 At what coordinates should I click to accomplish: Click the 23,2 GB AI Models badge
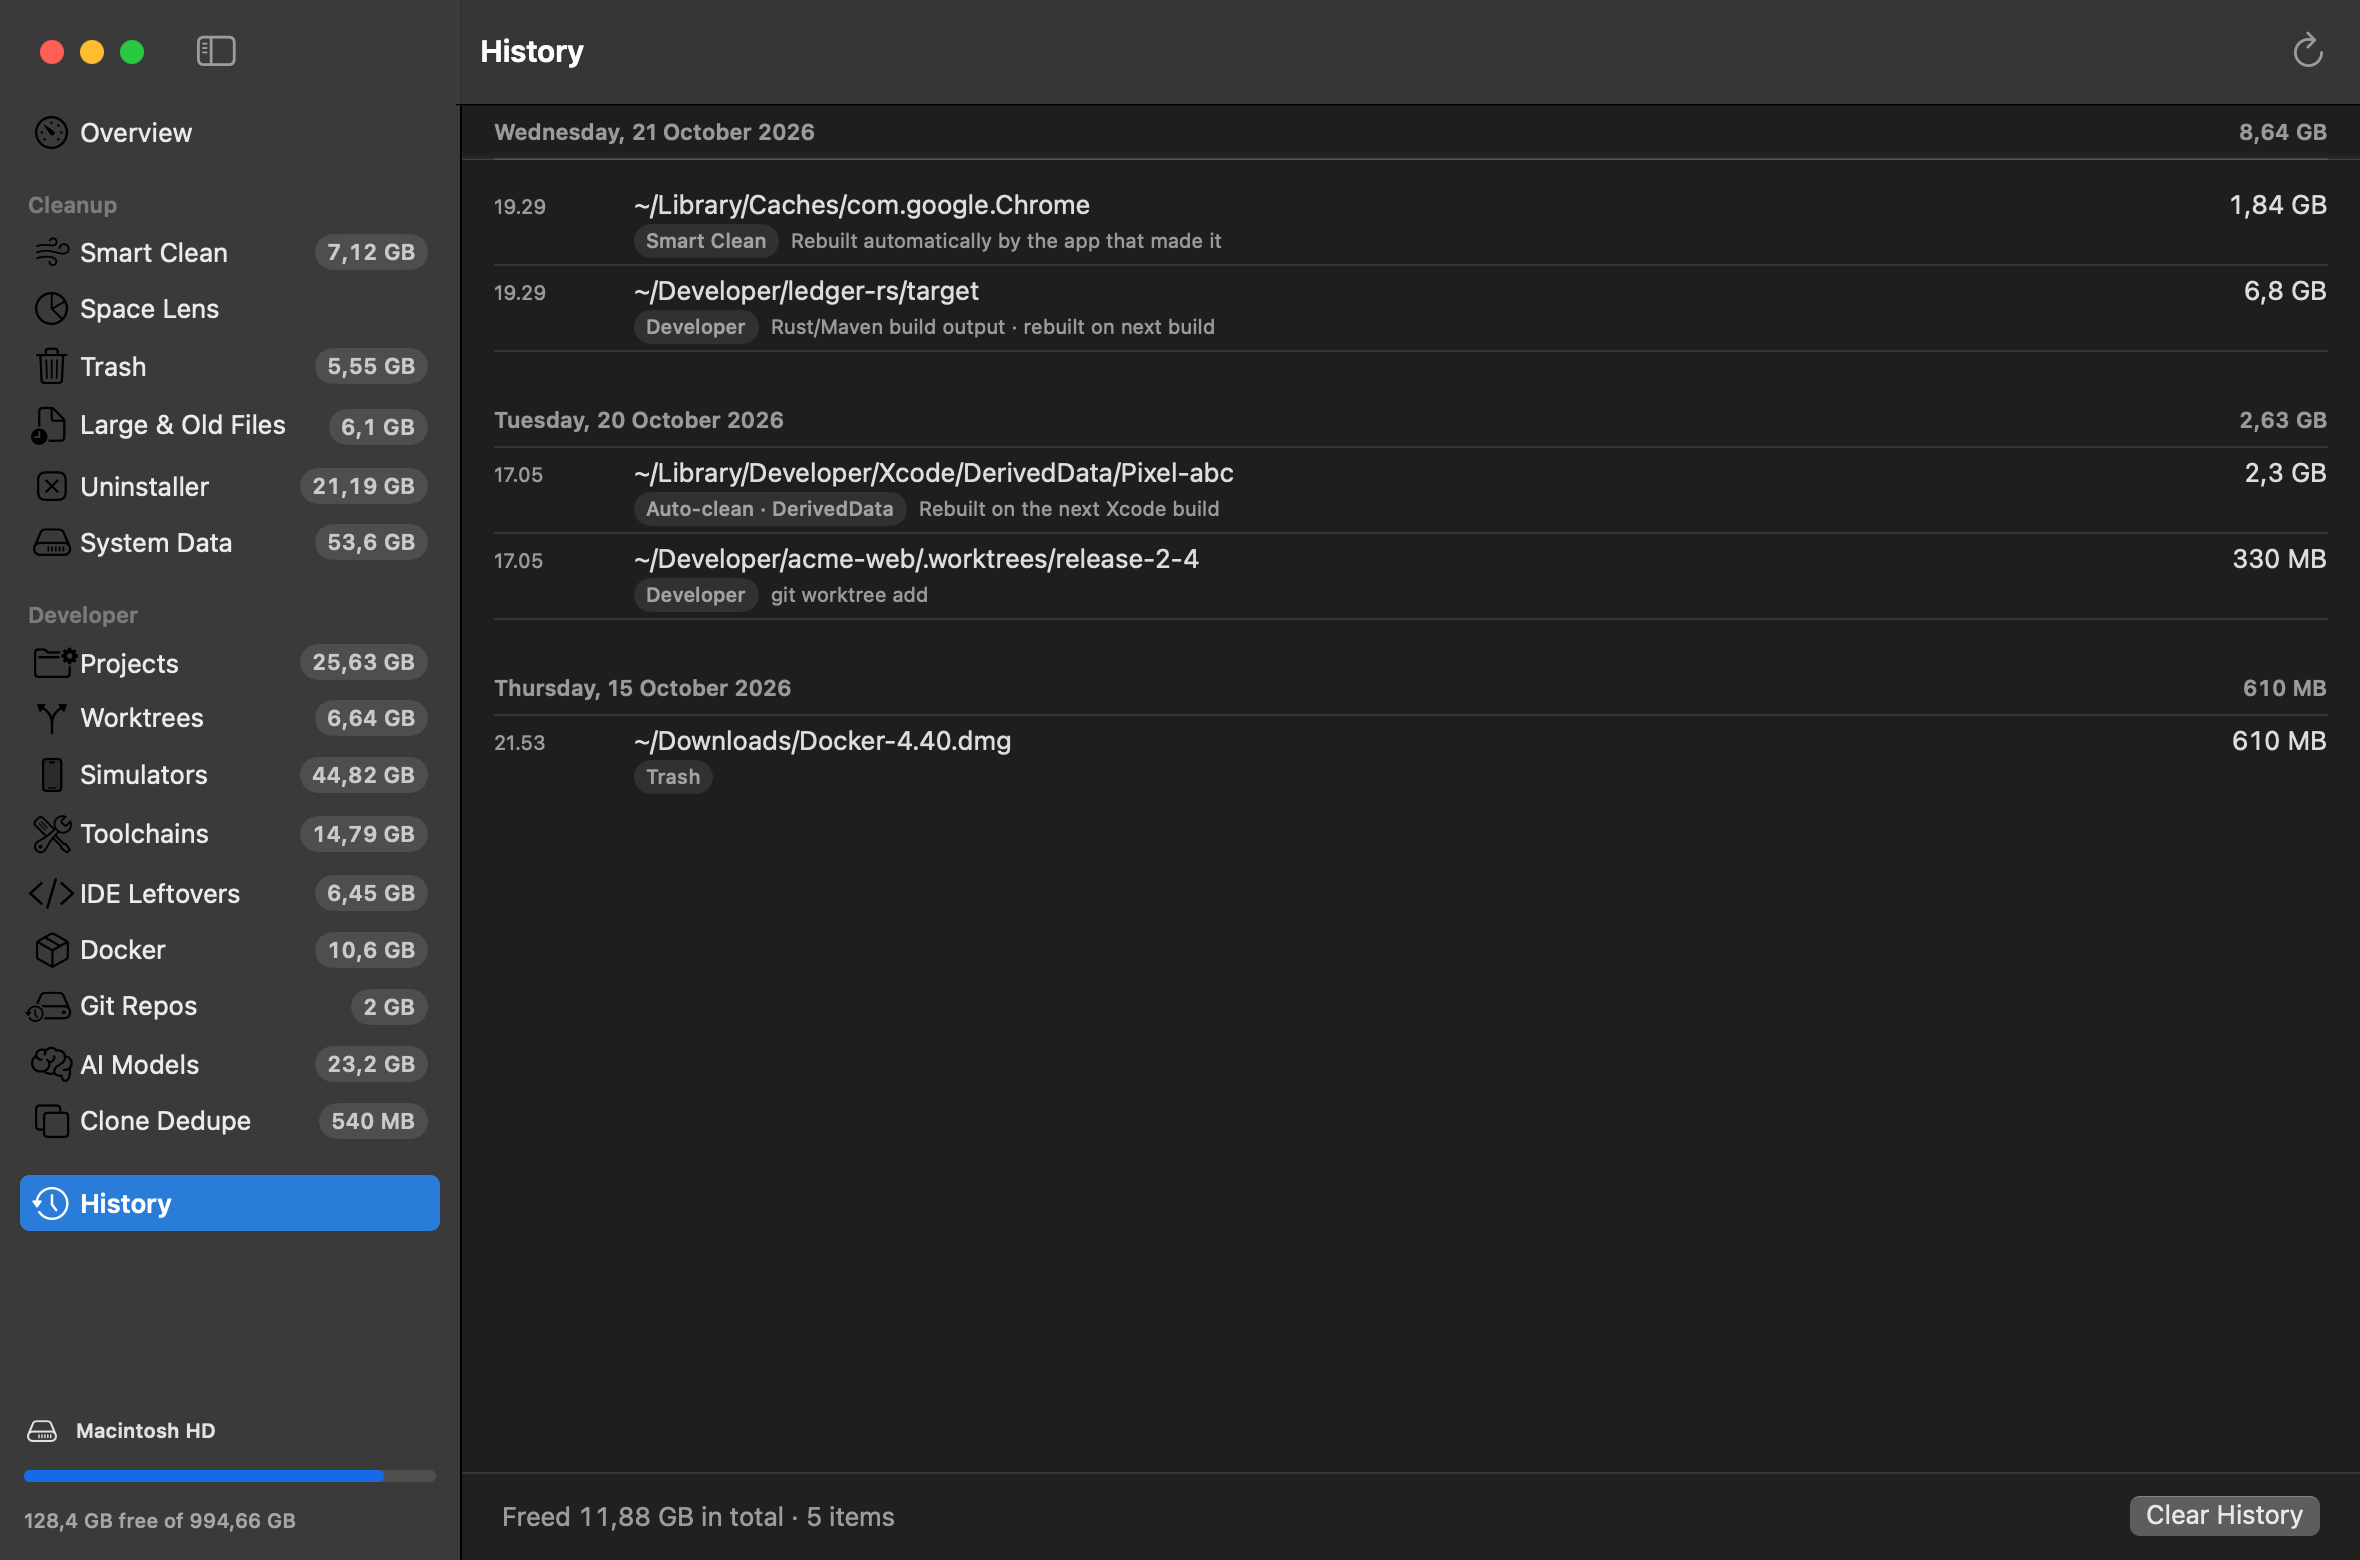[x=371, y=1064]
